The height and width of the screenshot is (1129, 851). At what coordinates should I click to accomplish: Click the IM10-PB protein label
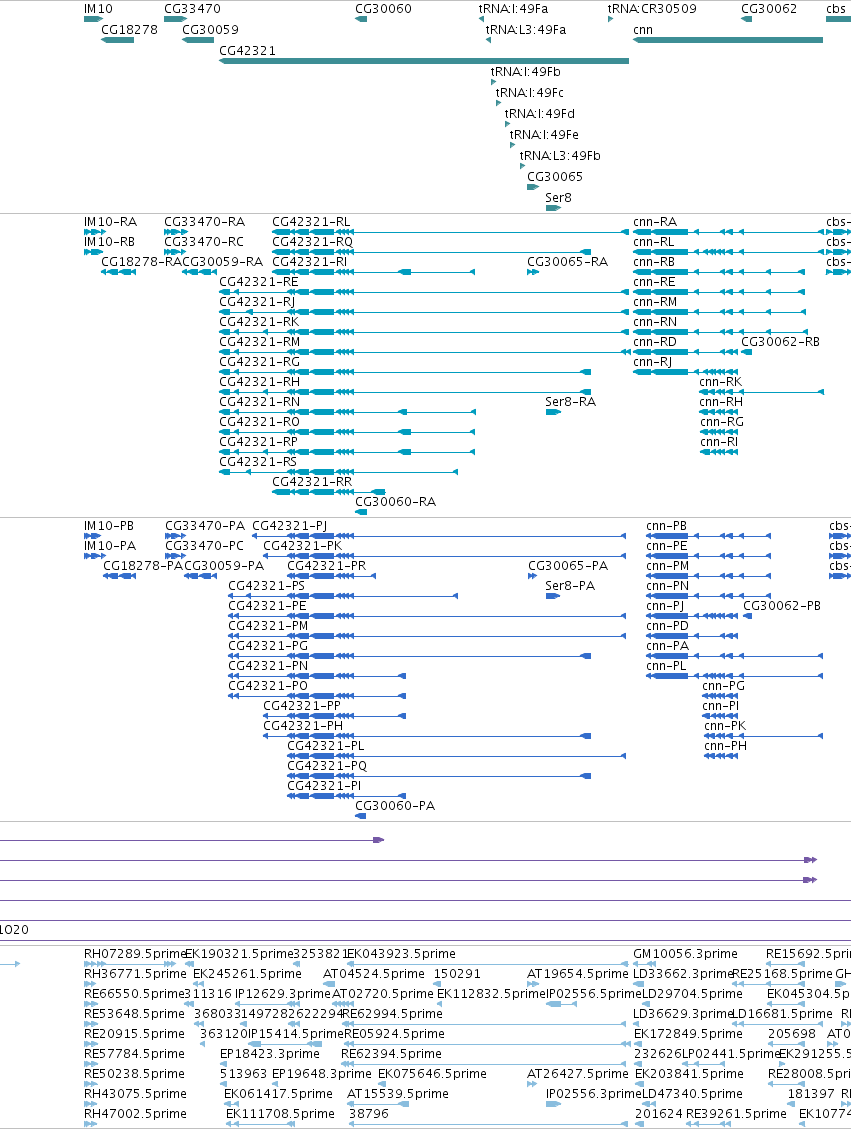[x=109, y=526]
